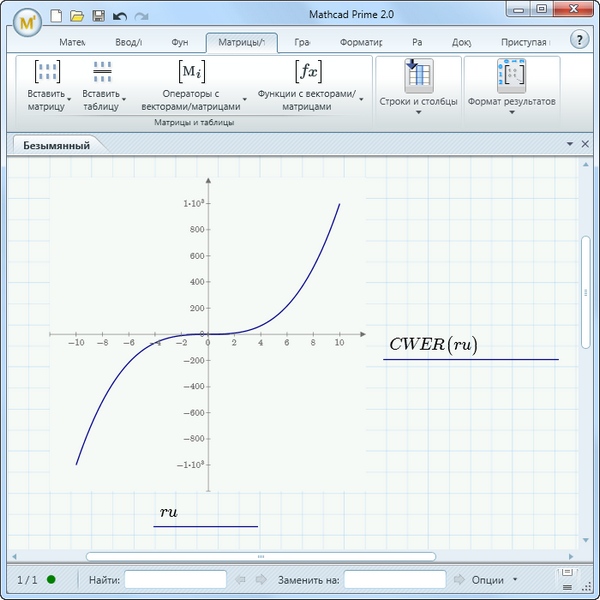The image size is (600, 600).
Task: Switch to the Ввод/вывод ribbon tab
Action: tap(126, 43)
